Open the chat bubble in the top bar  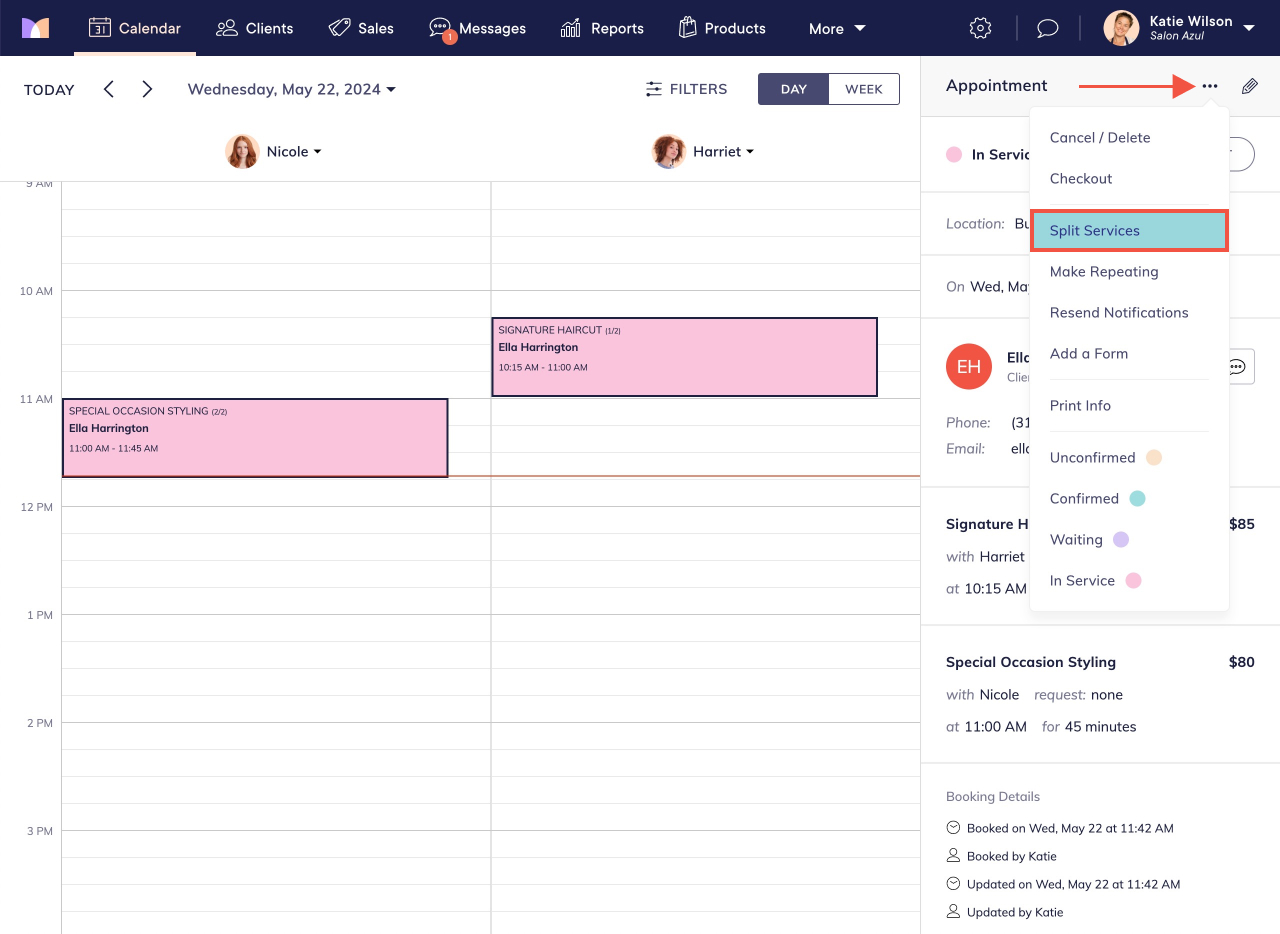(x=1047, y=27)
